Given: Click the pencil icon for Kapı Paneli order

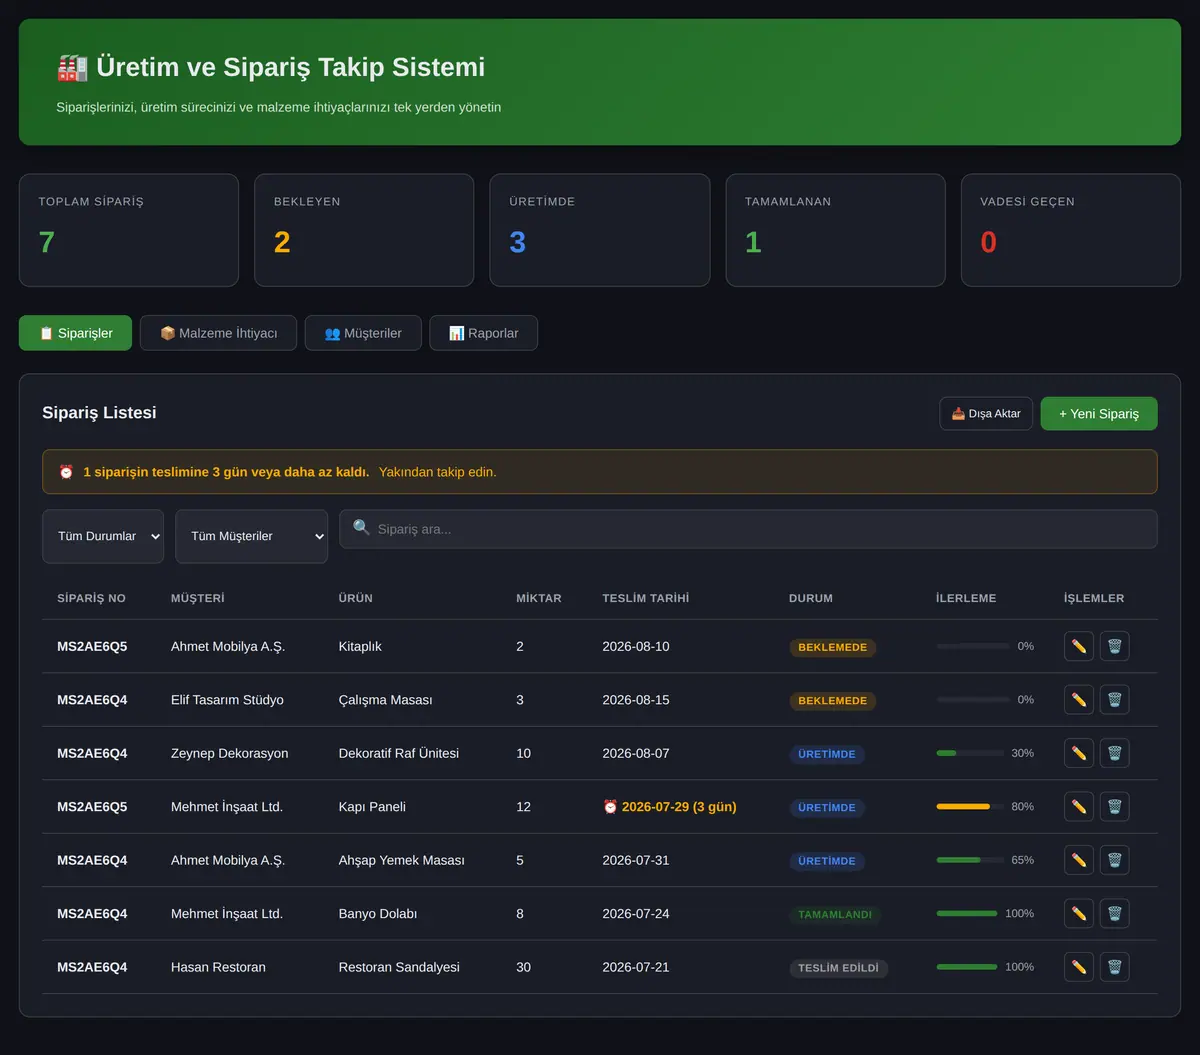Looking at the screenshot, I should [1079, 806].
